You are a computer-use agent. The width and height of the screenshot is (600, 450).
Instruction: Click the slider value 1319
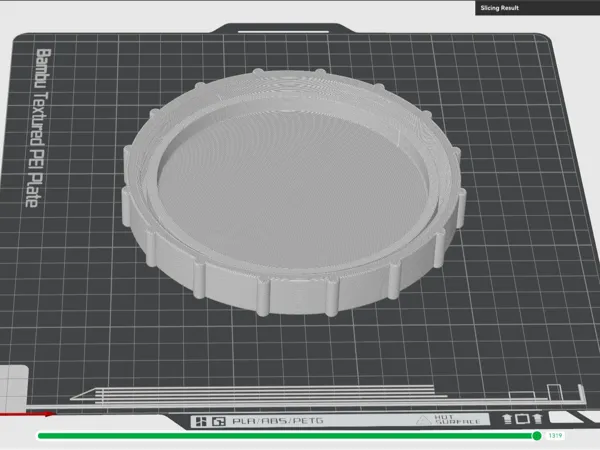coord(555,435)
